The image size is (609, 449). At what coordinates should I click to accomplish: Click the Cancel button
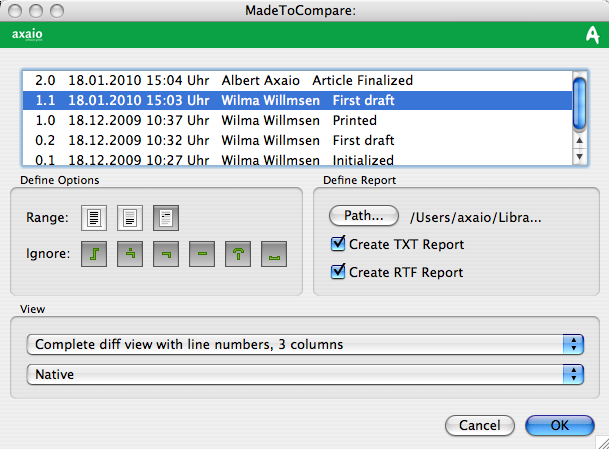pyautogui.click(x=480, y=425)
